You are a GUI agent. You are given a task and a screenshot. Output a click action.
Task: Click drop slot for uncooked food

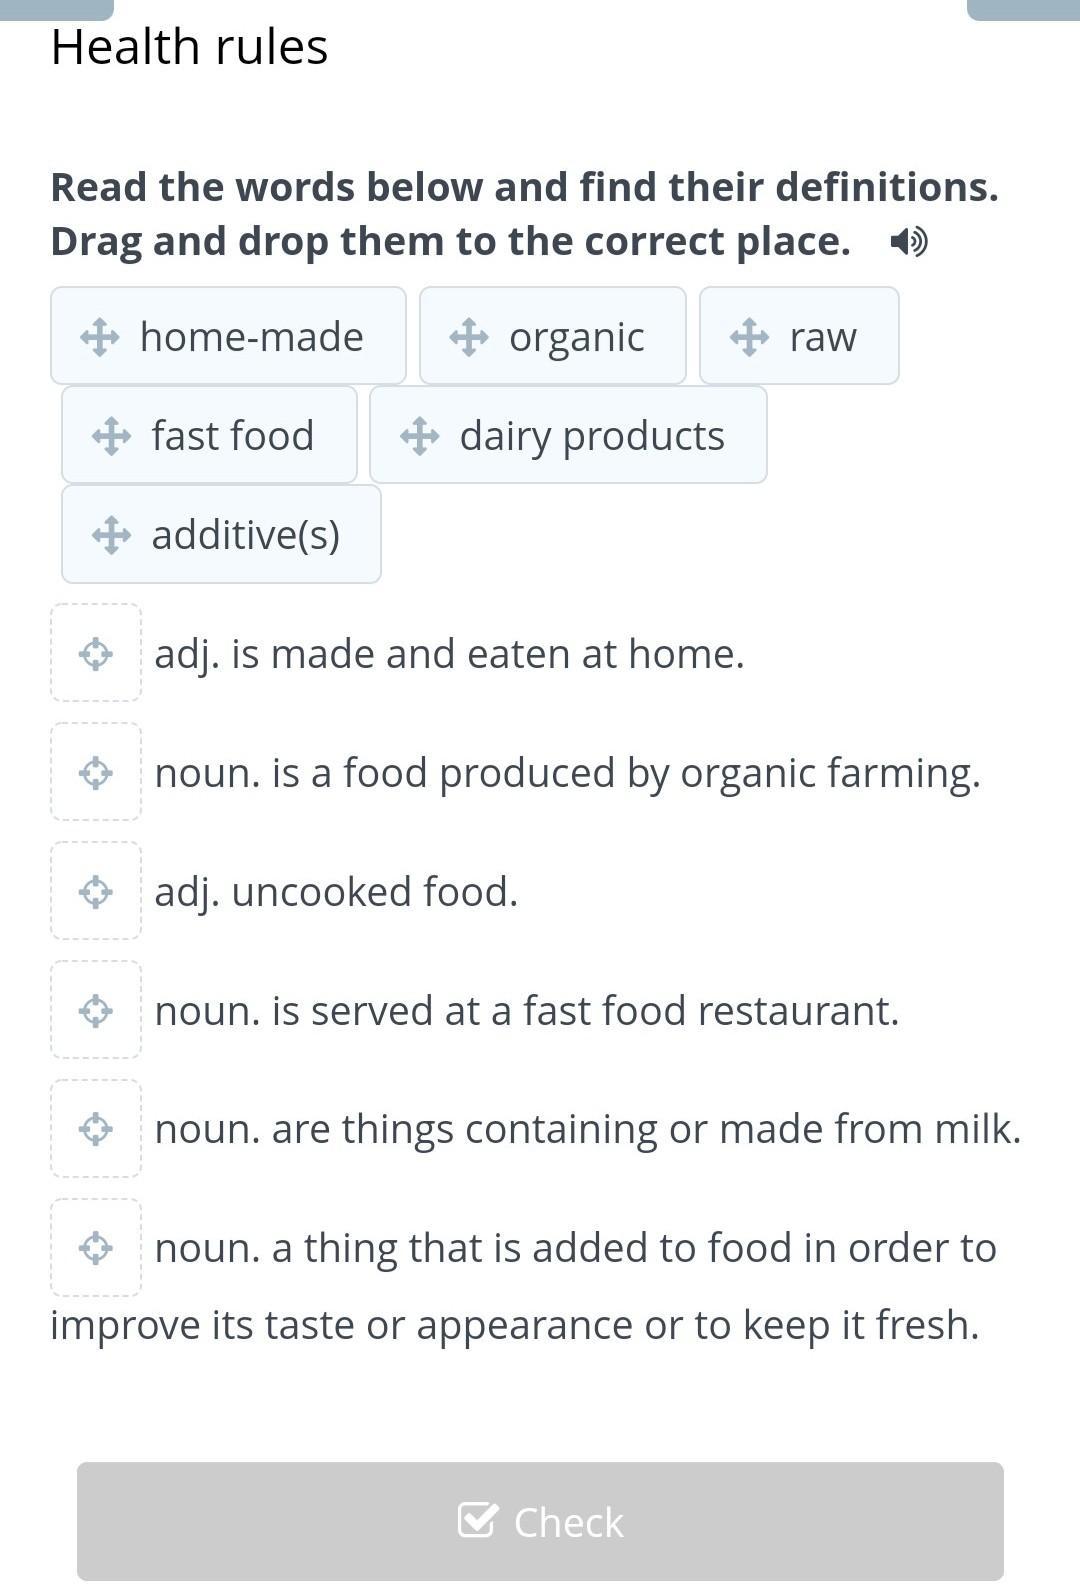tap(96, 891)
